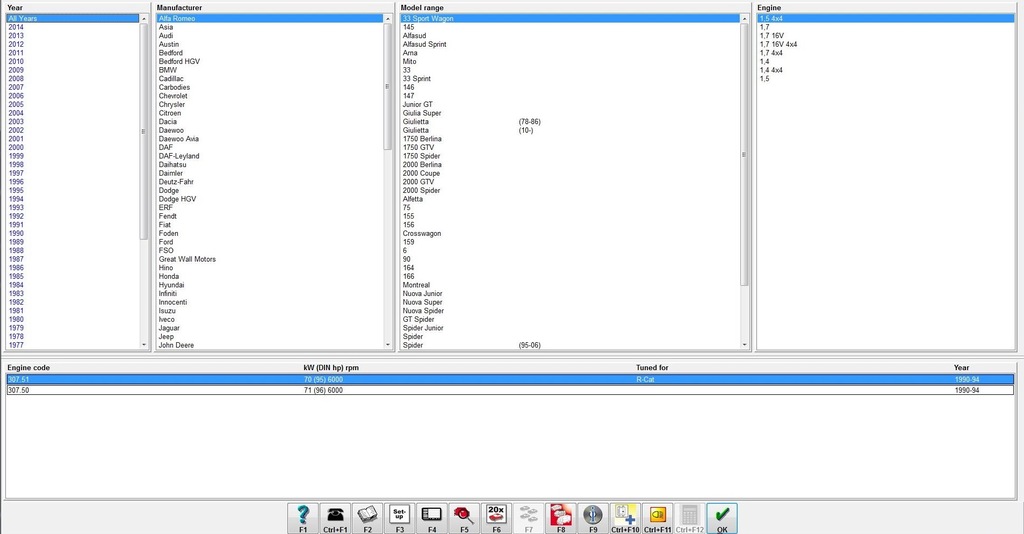This screenshot has height=534, width=1024.
Task: Select Alfasud Sprint model
Action: [424, 44]
